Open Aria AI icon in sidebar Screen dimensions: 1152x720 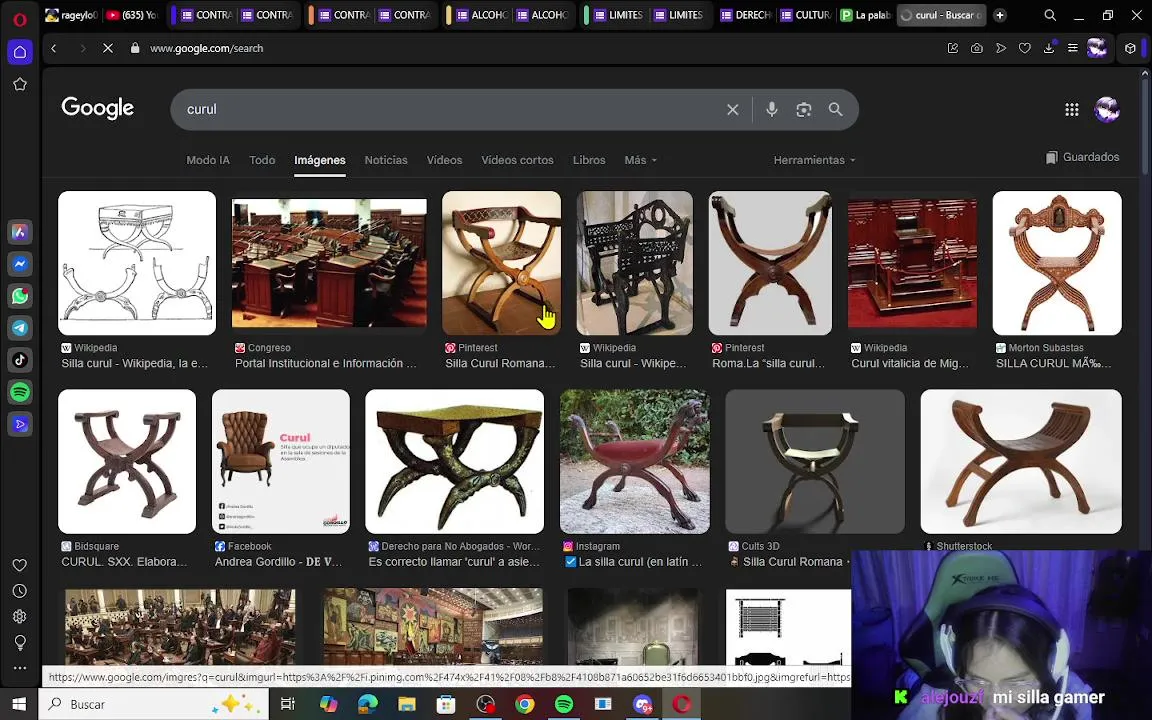point(20,232)
